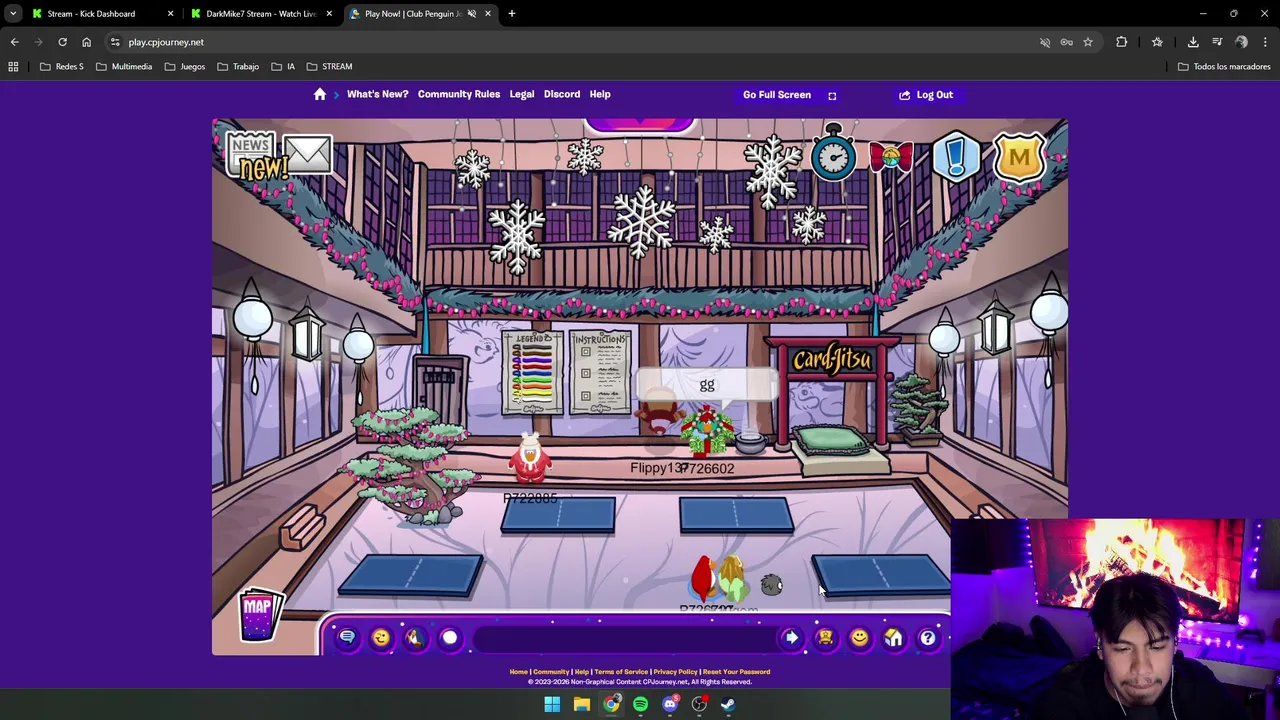Open the question mark help icon

click(927, 638)
